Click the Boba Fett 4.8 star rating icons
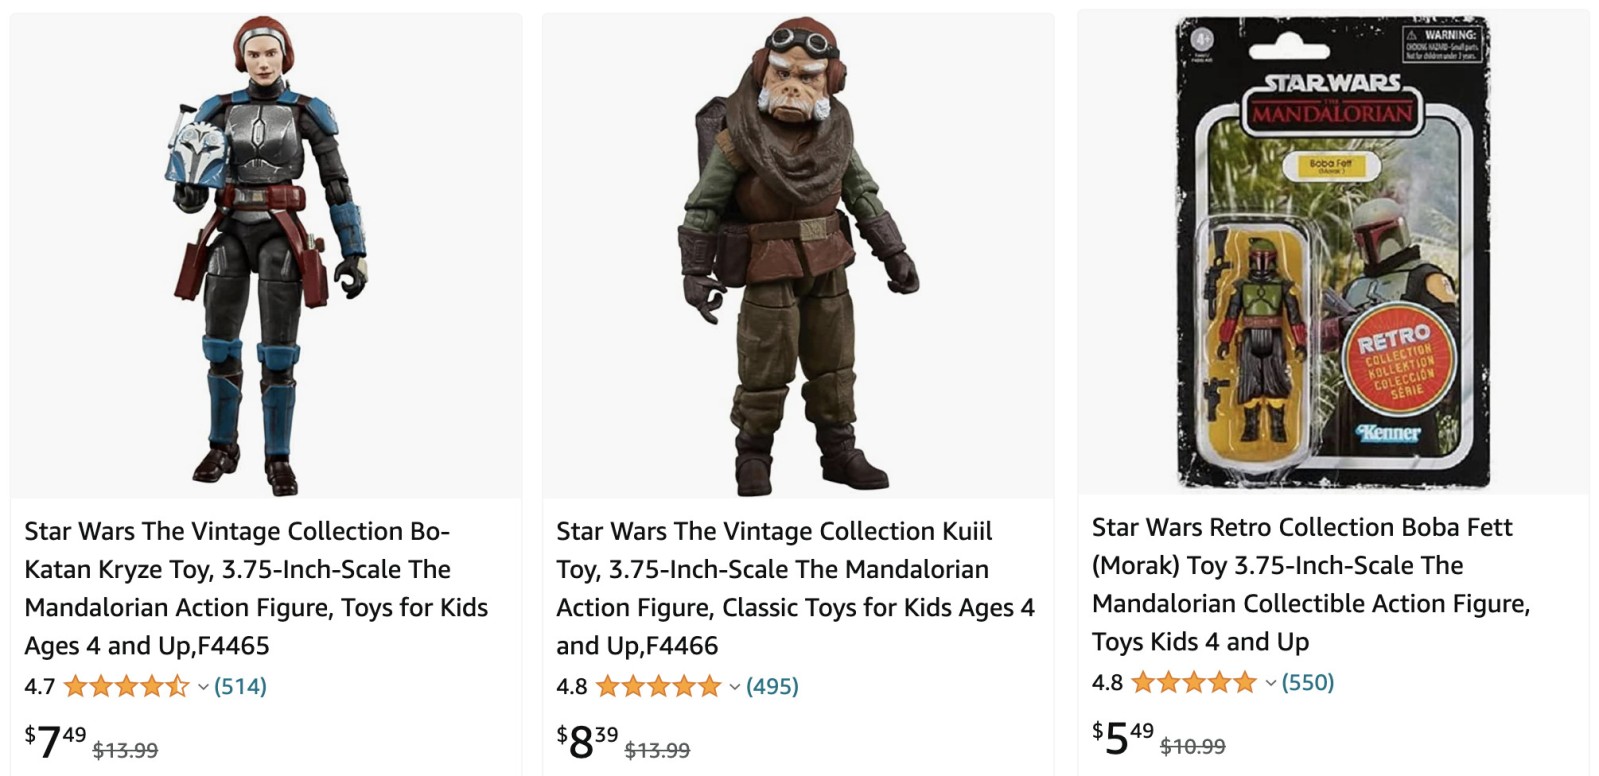 tap(1194, 682)
